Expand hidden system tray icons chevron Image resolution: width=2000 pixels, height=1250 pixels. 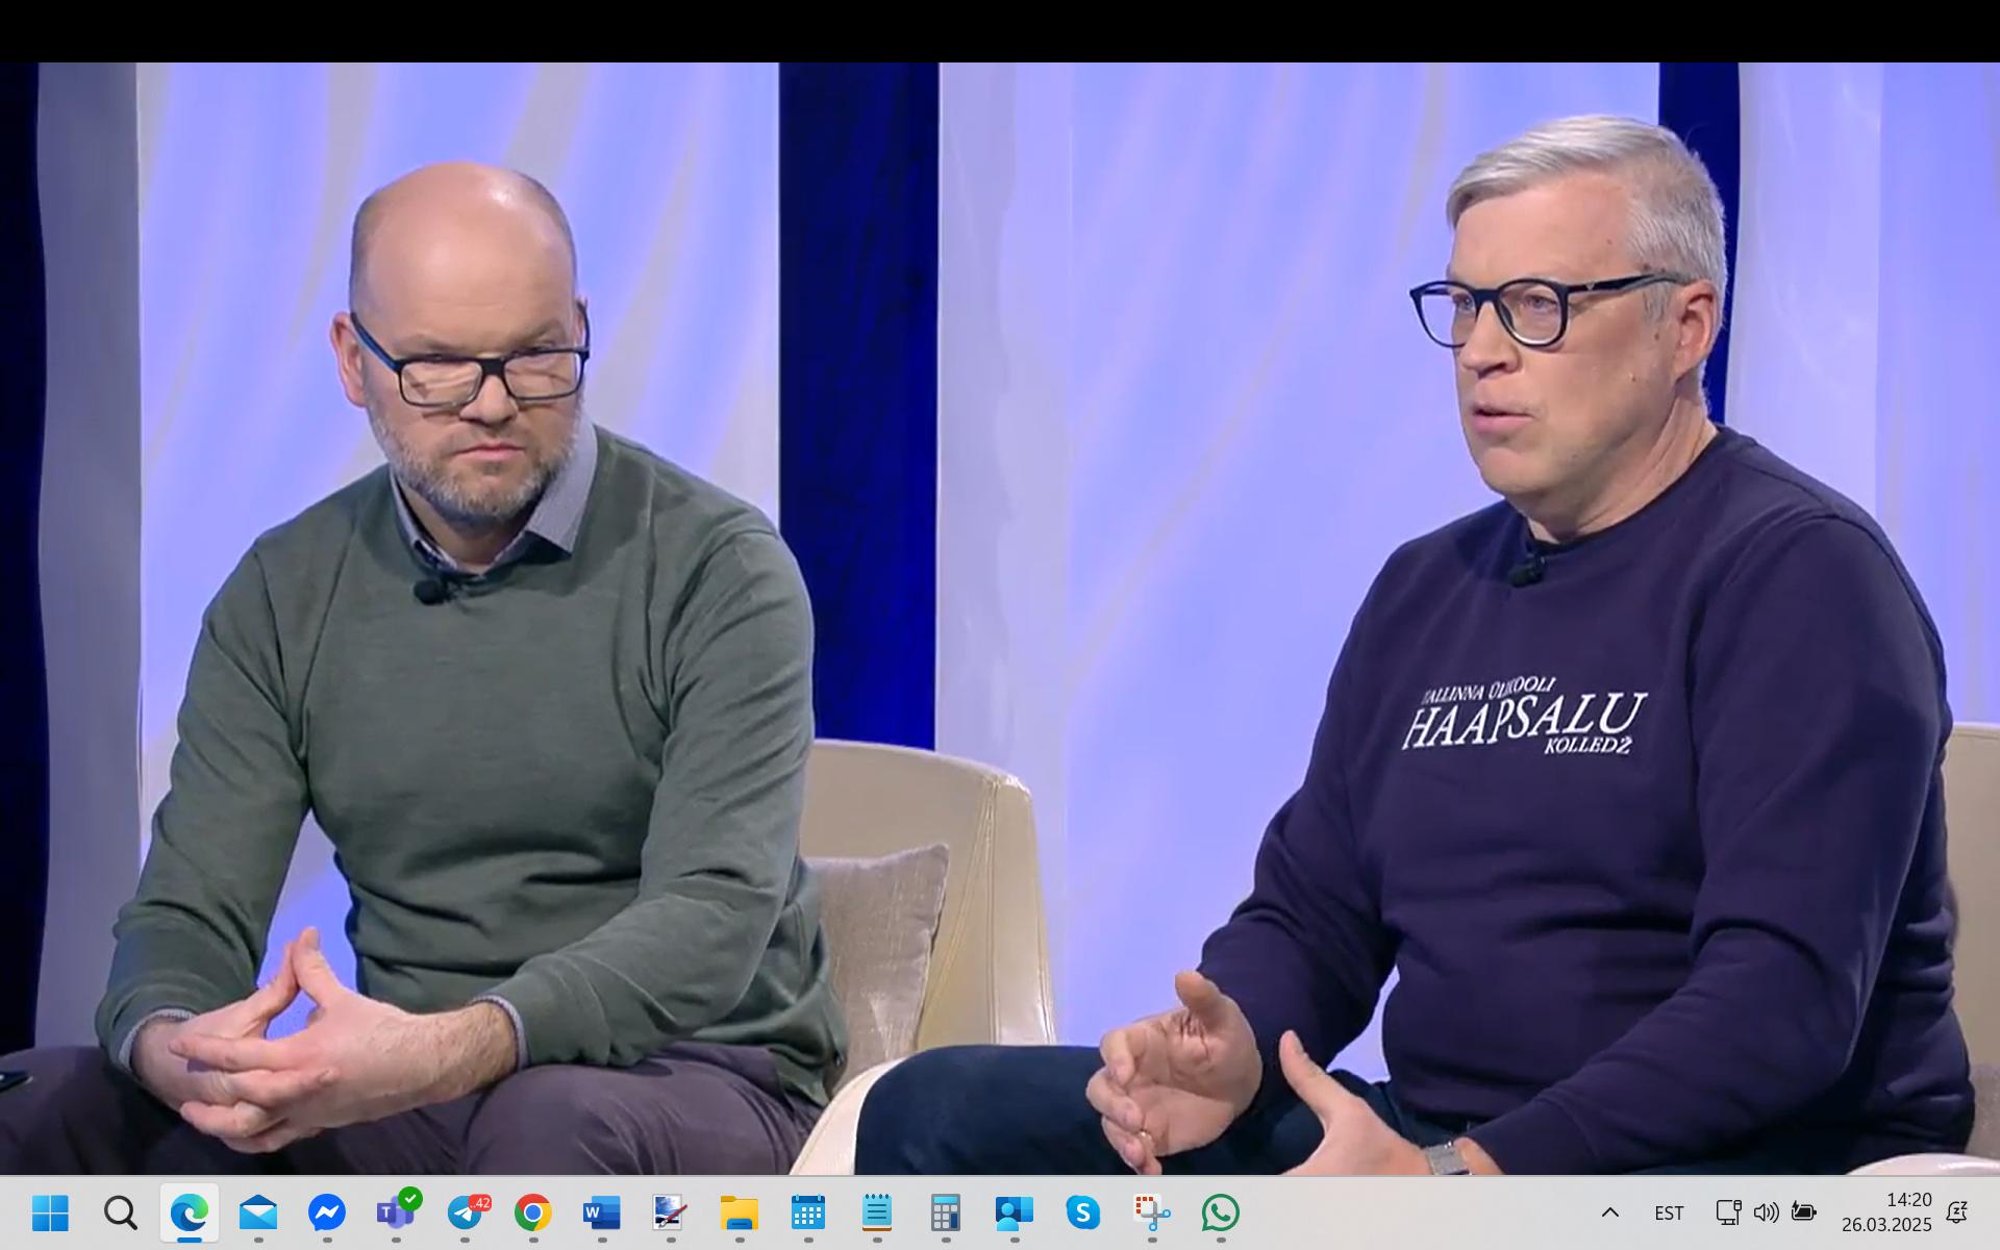coord(1610,1213)
